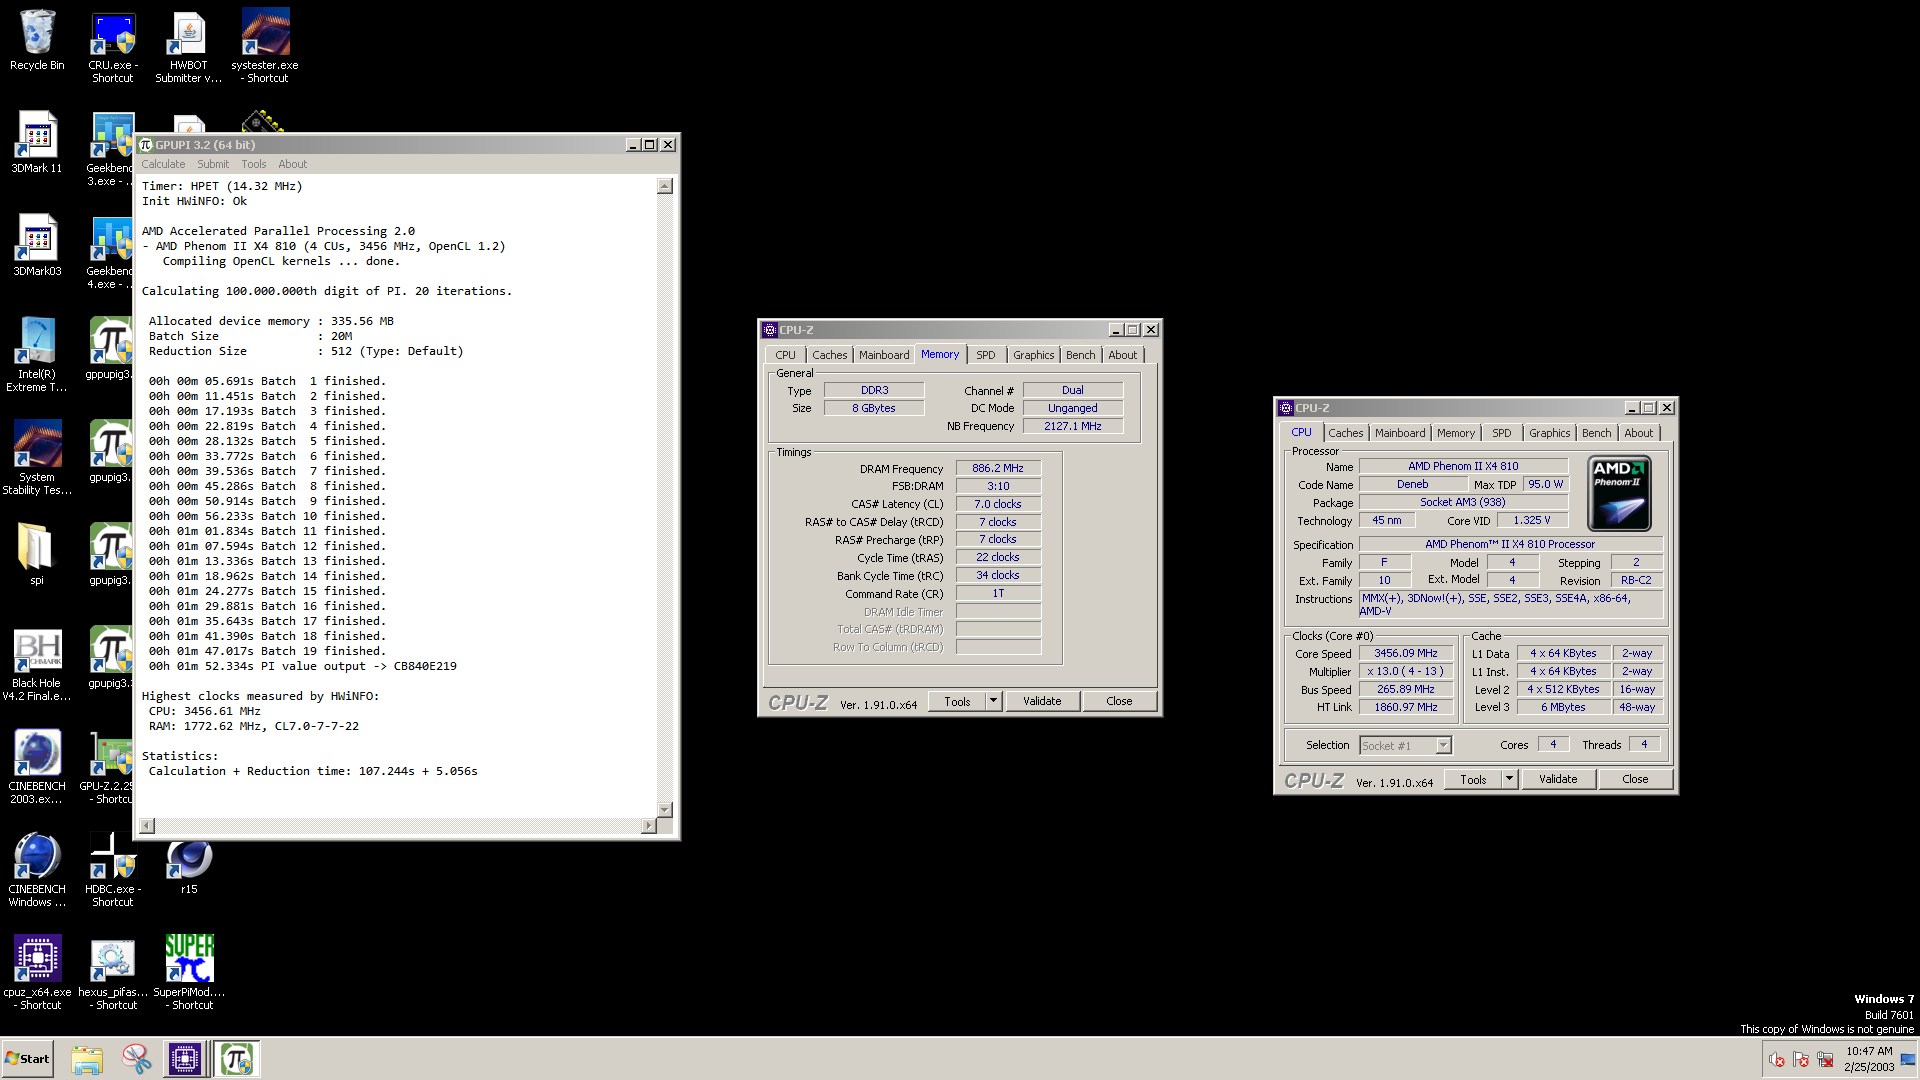This screenshot has width=1920, height=1080.
Task: Click 'PI value output -> CB840E219' line
Action: 303,666
